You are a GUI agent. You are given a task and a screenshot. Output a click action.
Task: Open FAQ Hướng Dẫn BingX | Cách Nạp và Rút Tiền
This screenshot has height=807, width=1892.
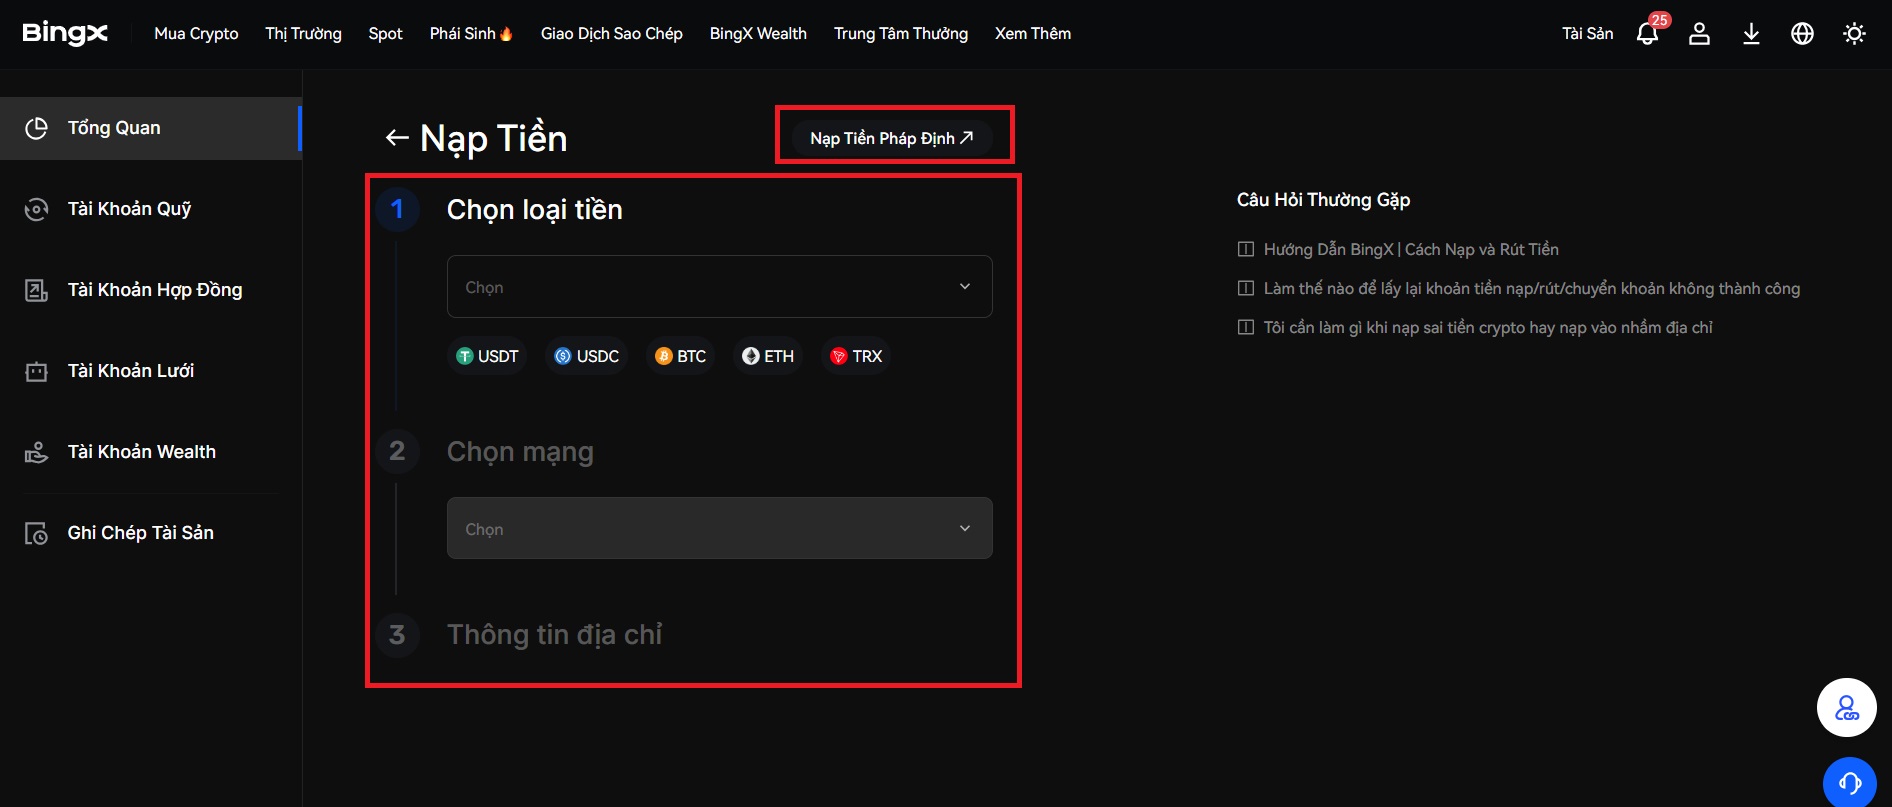click(1411, 249)
